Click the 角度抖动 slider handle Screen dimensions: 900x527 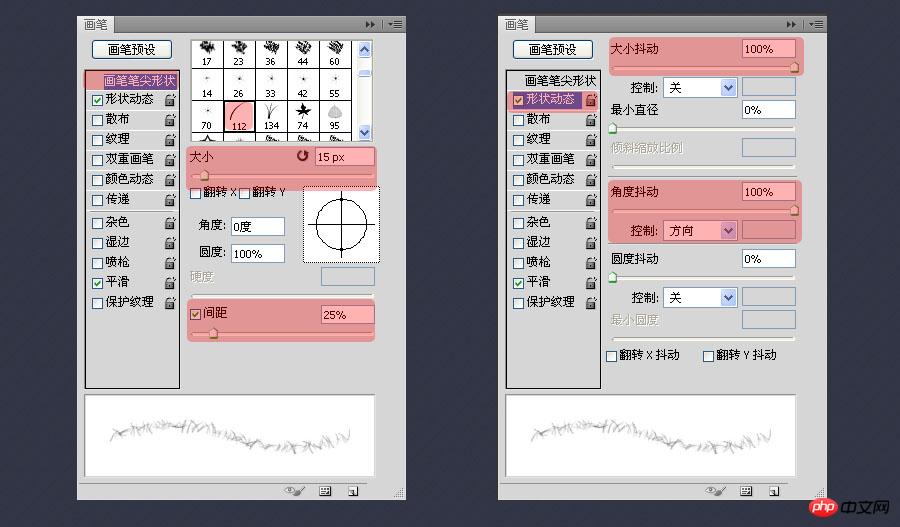point(794,210)
